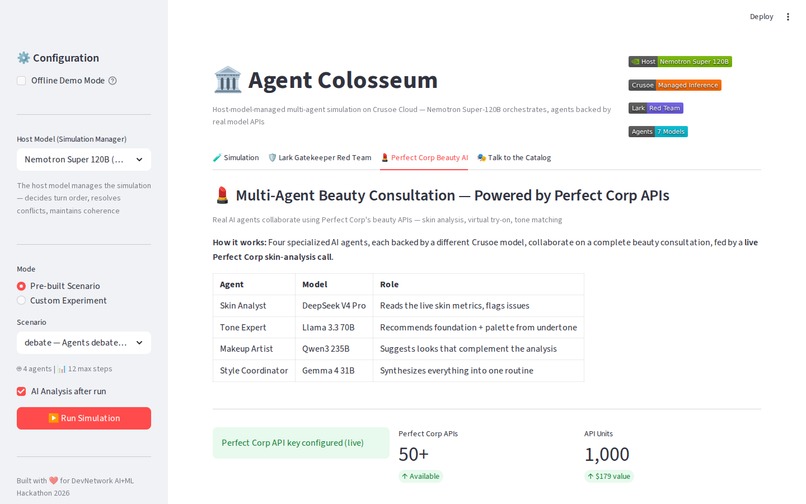806x504 pixels.
Task: Open the Host Model dropdown
Action: point(84,159)
